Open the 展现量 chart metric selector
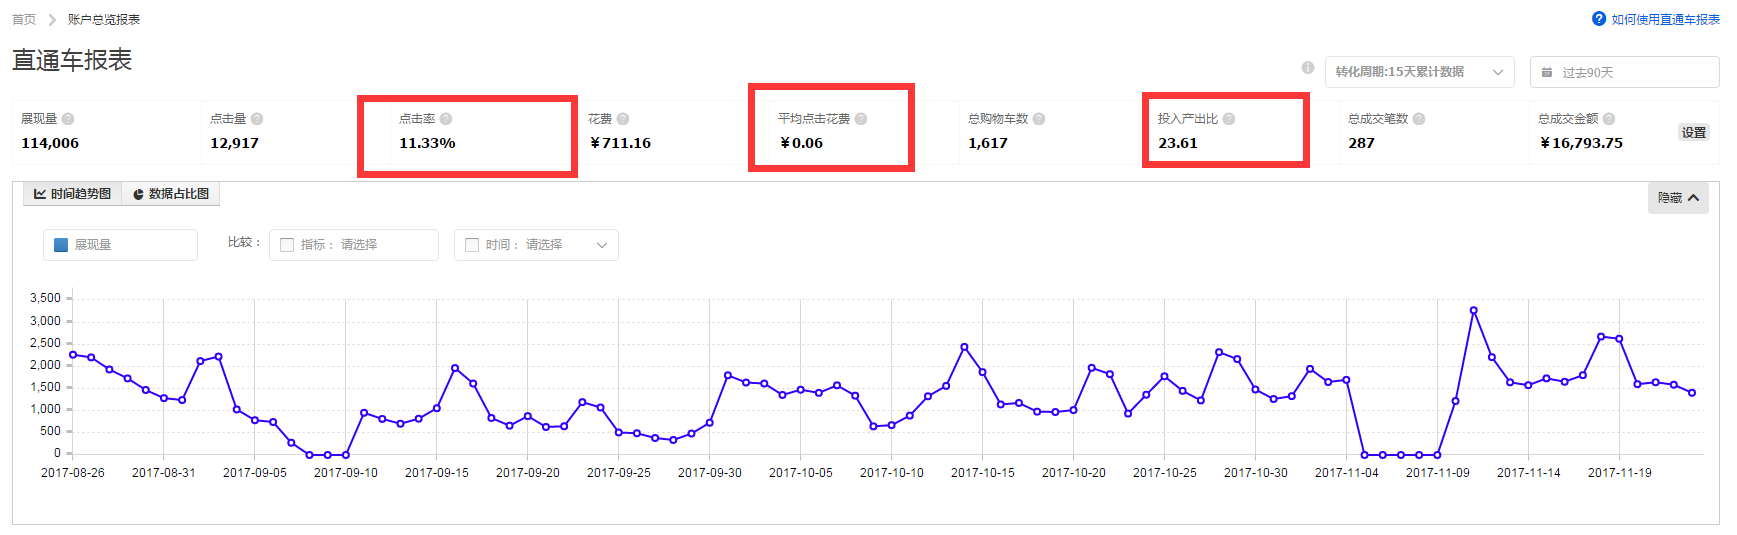1737x535 pixels. (x=120, y=245)
